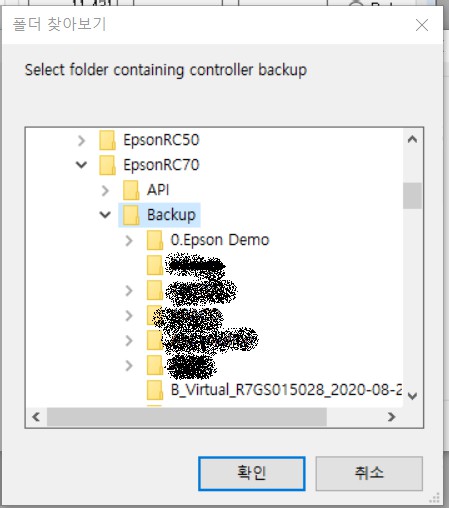Cancel using the 취소 button
Viewport: 449px width, 508px height.
click(x=369, y=474)
